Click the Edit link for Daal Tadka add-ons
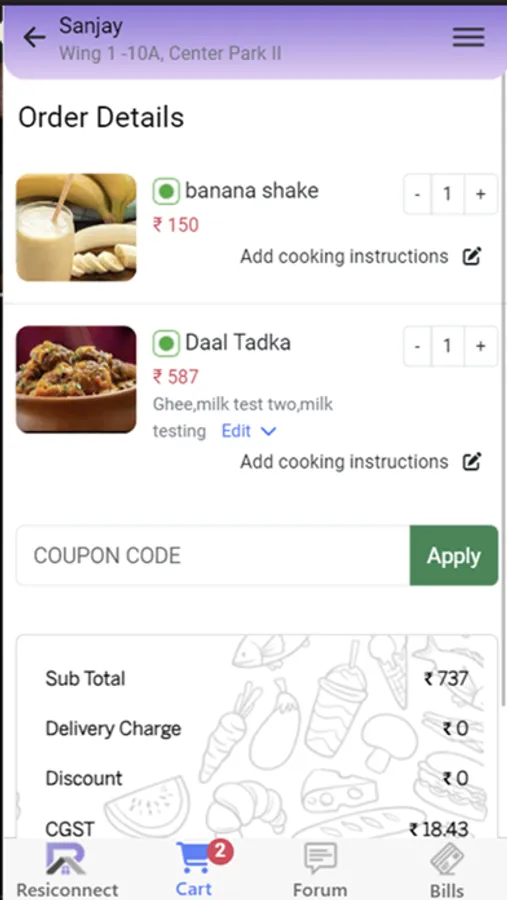 click(236, 431)
